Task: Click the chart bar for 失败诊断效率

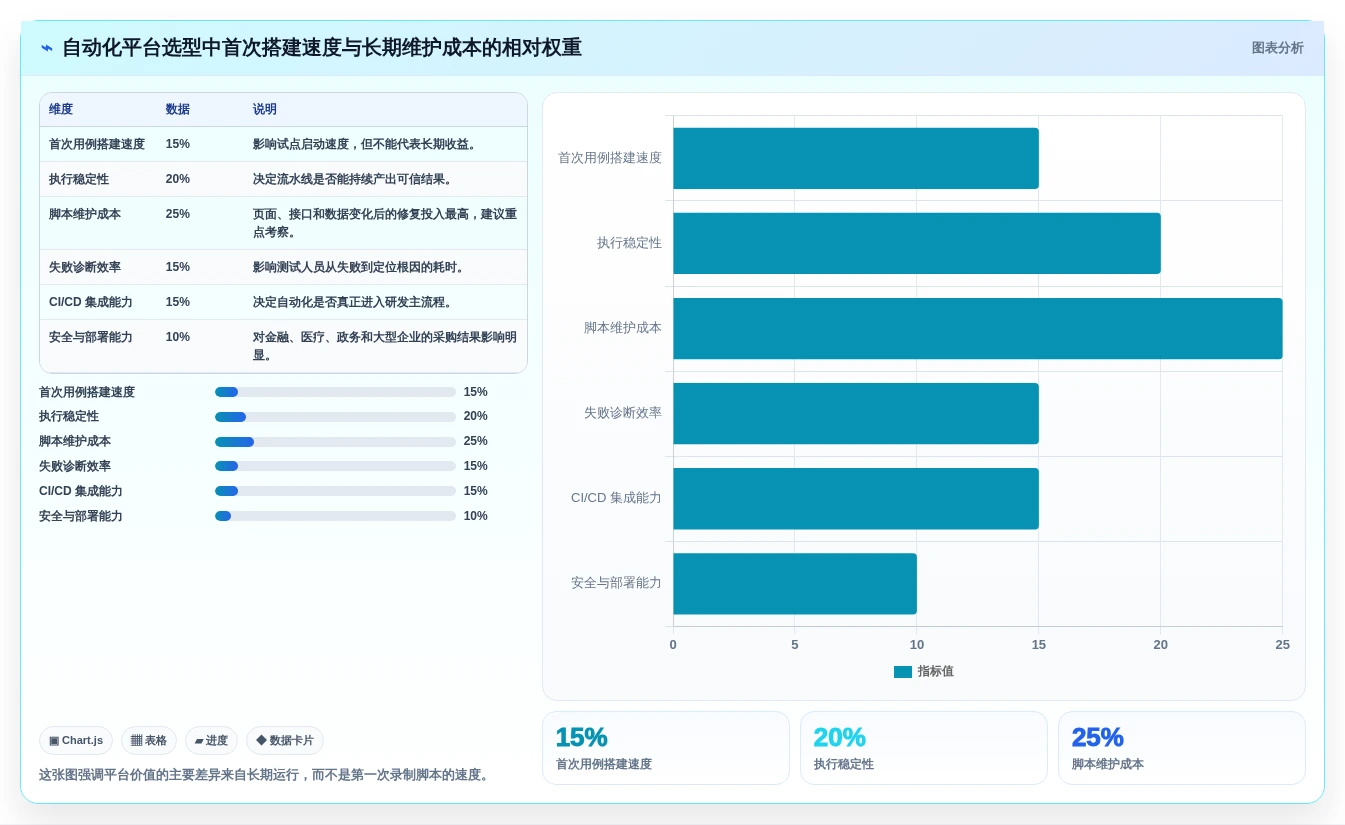Action: tap(856, 413)
